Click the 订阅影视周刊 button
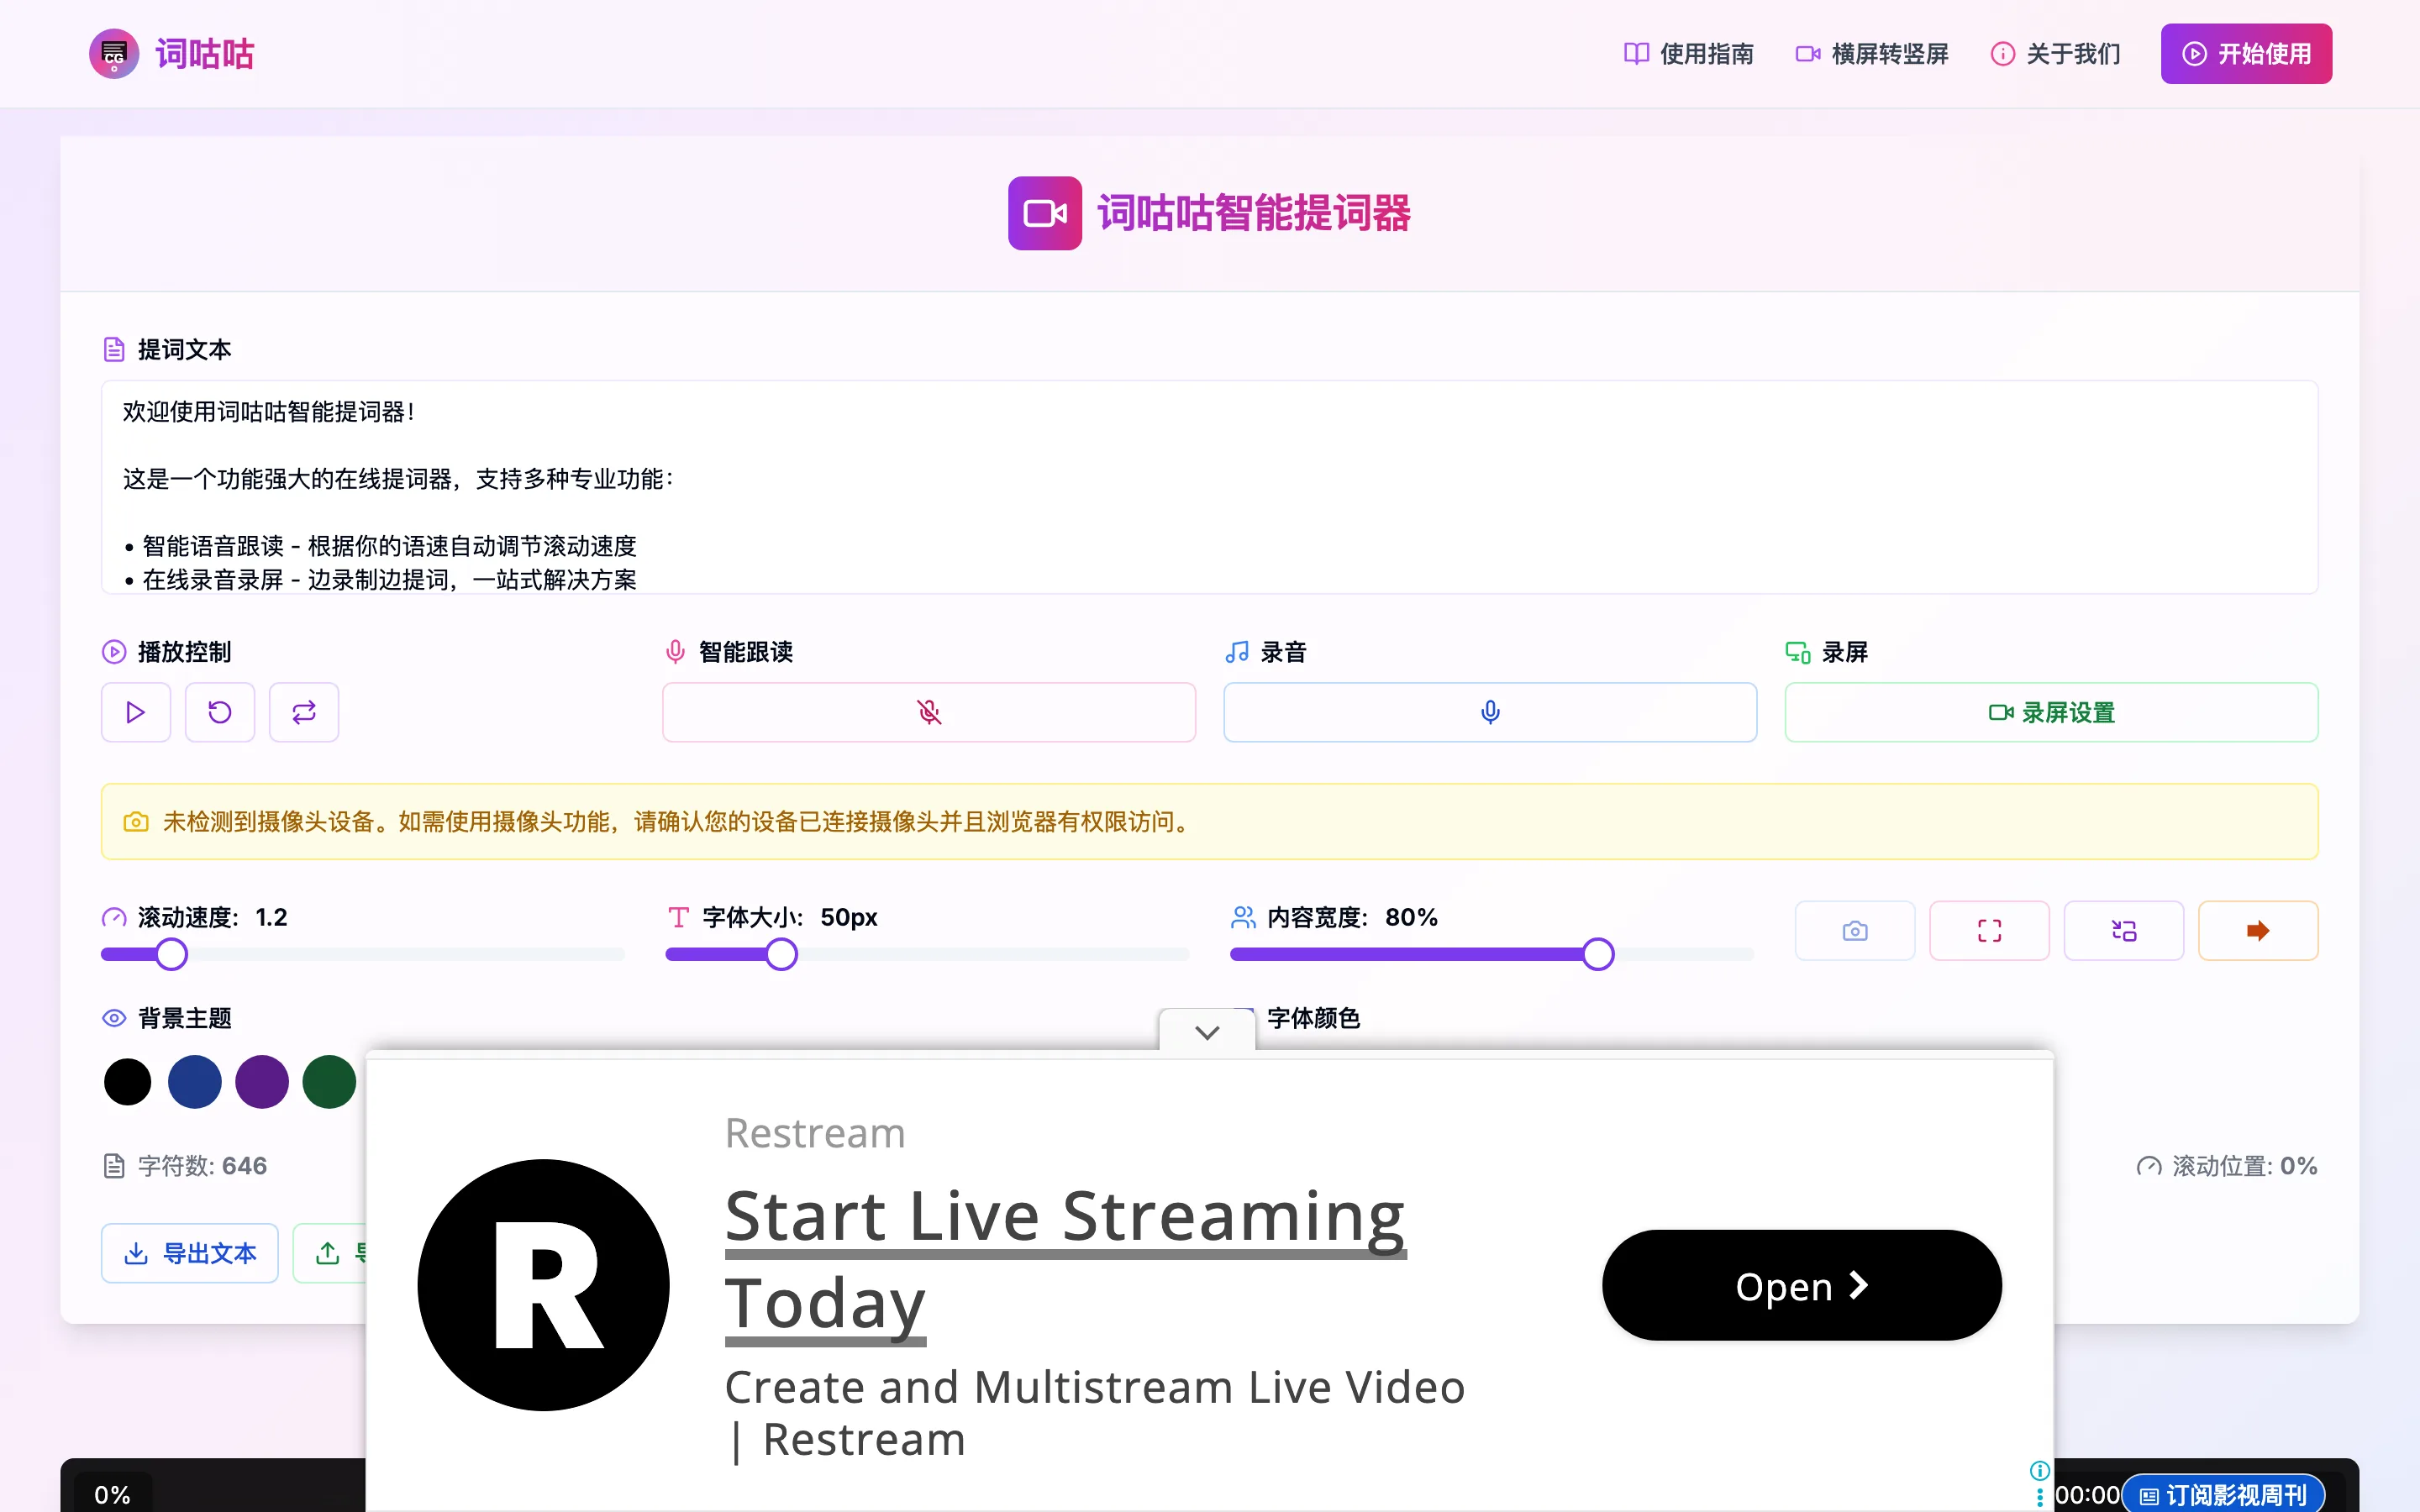2420x1512 pixels. click(x=2223, y=1495)
